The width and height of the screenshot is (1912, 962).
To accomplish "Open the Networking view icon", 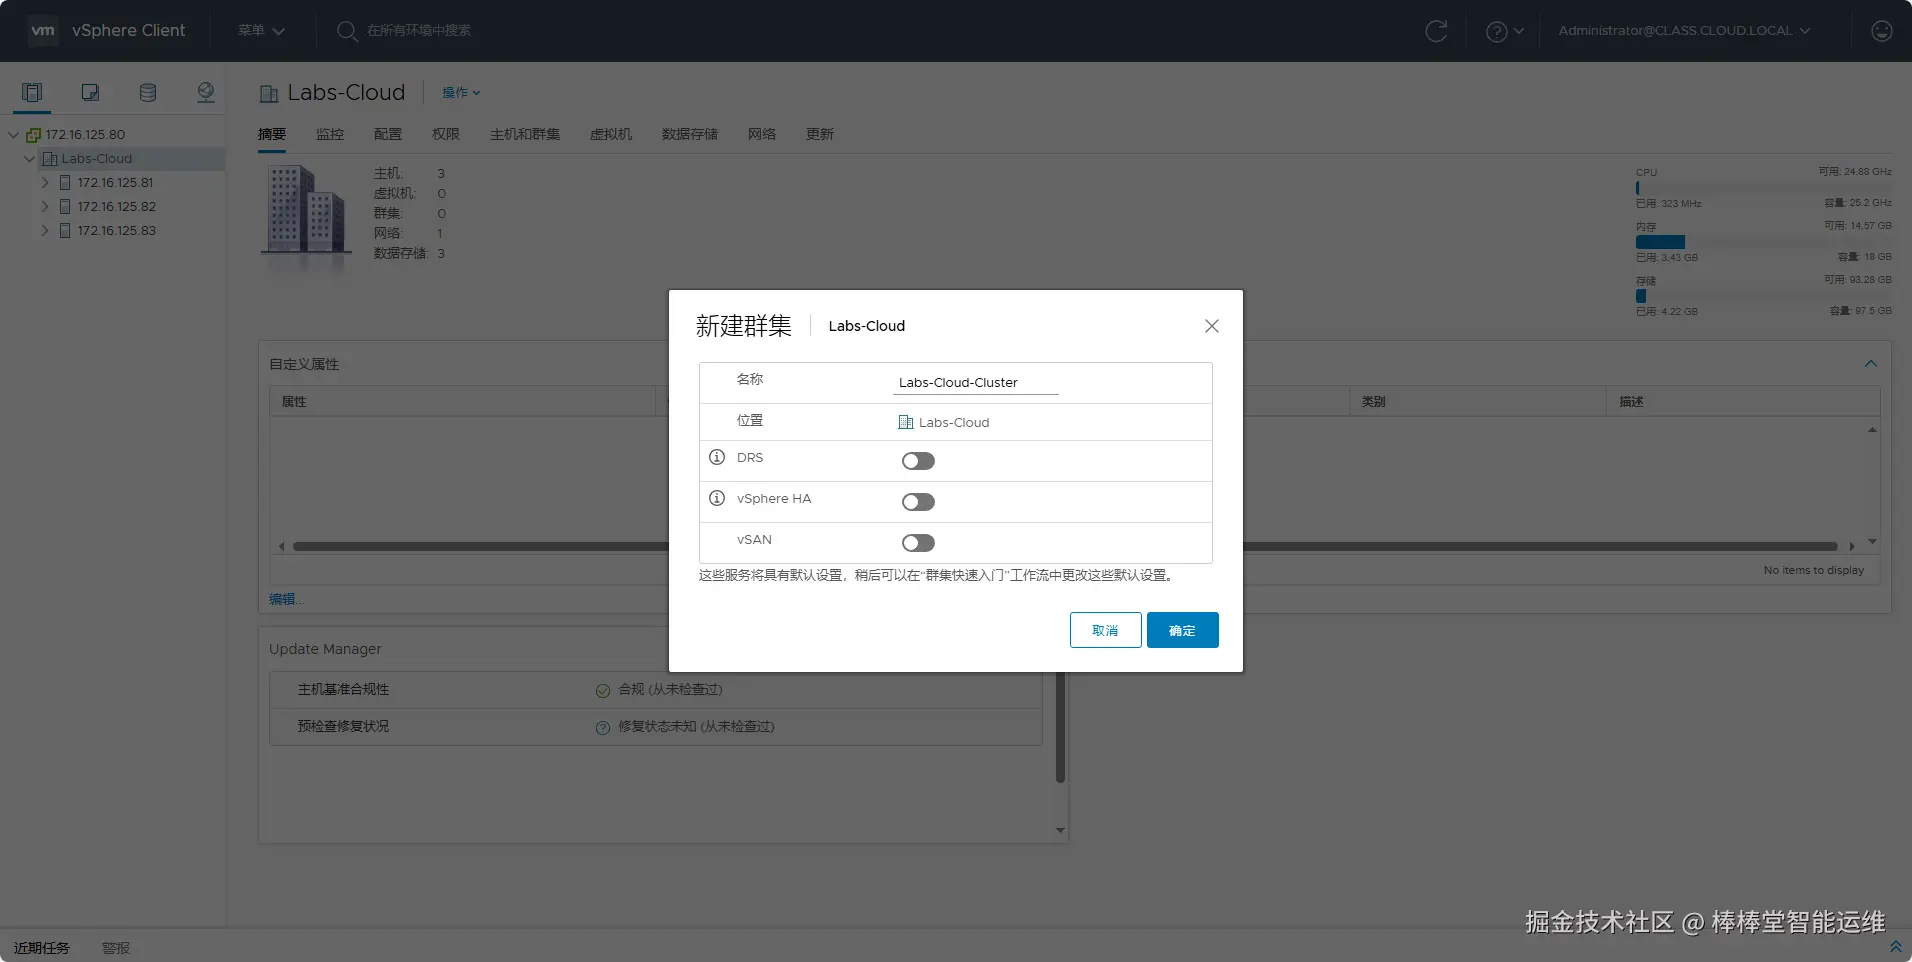I will coord(206,93).
